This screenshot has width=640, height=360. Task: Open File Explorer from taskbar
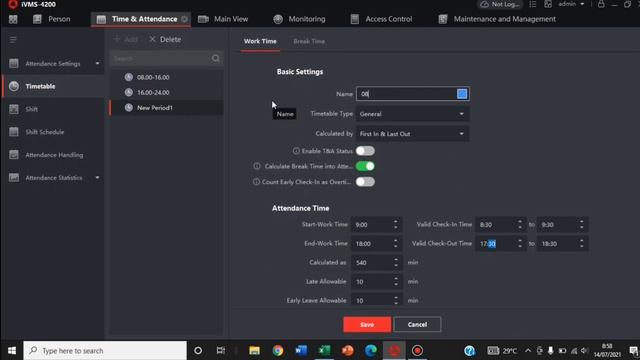pyautogui.click(x=254, y=351)
